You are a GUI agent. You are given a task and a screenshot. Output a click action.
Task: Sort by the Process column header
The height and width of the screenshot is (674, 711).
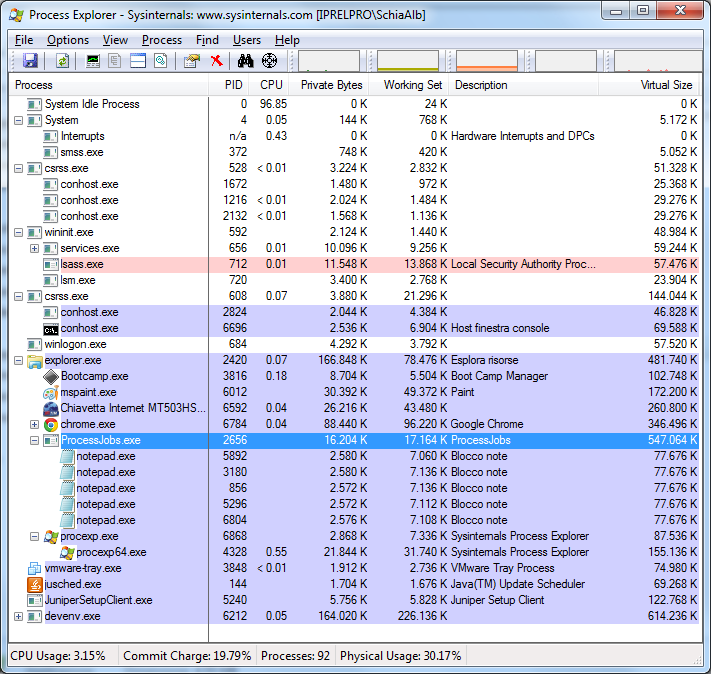coord(108,85)
